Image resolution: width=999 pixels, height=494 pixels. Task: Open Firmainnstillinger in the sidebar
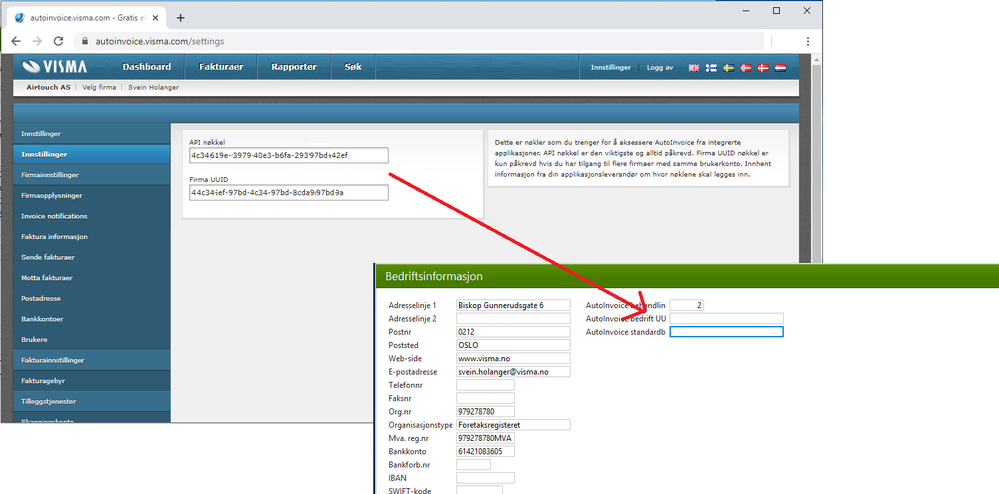click(x=92, y=175)
